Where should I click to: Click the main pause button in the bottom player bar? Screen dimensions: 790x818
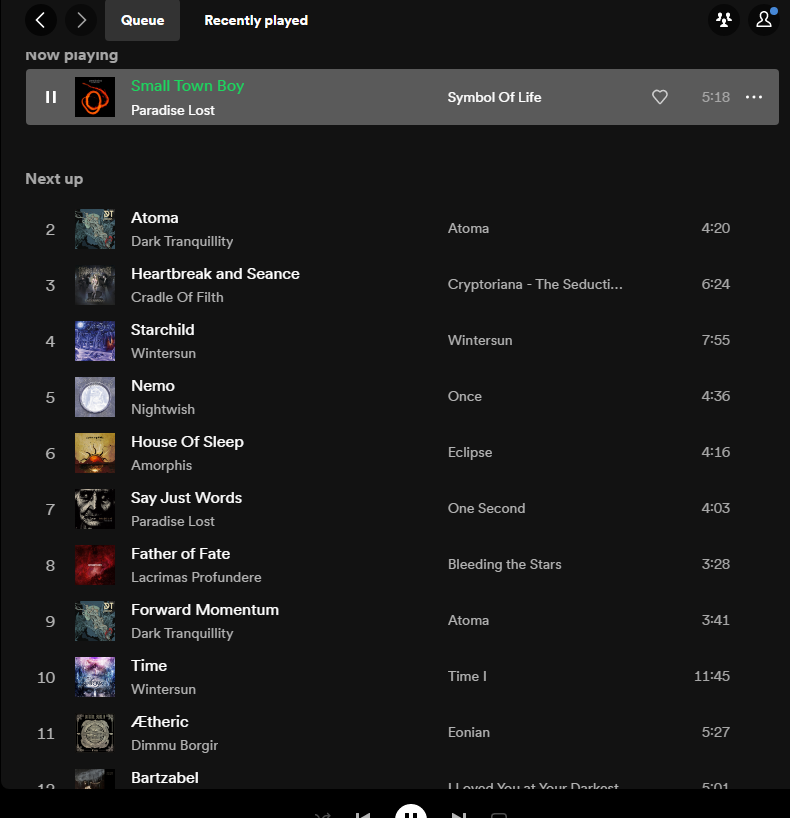tap(411, 811)
